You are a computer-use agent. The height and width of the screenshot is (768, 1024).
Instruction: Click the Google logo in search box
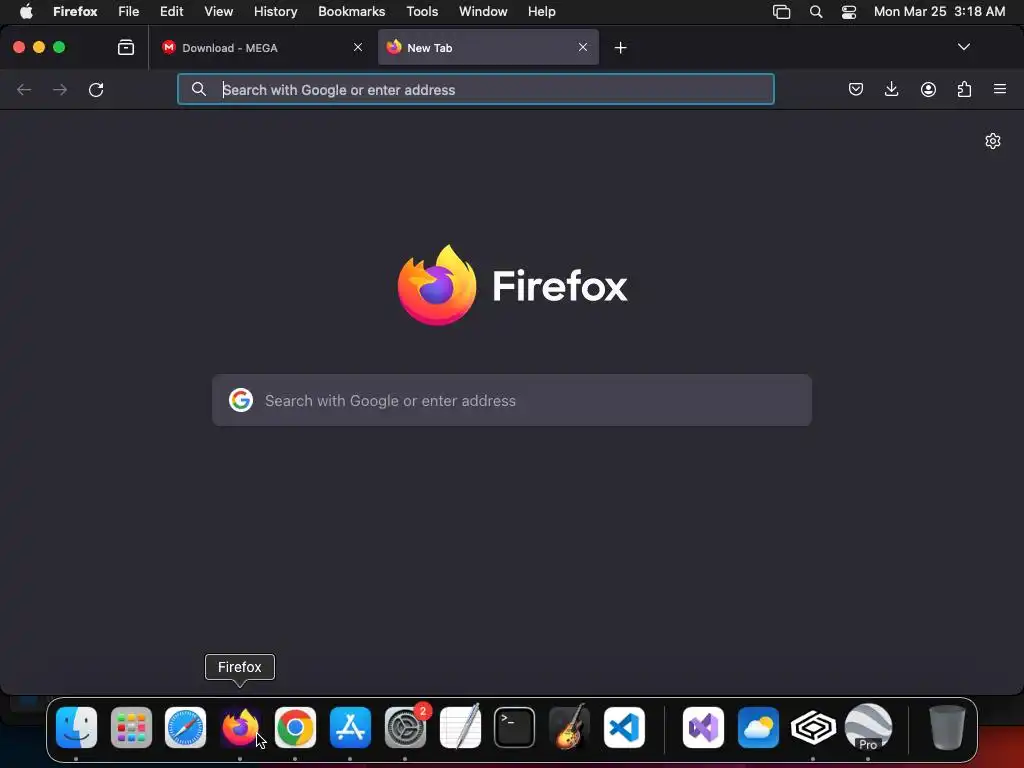point(240,400)
